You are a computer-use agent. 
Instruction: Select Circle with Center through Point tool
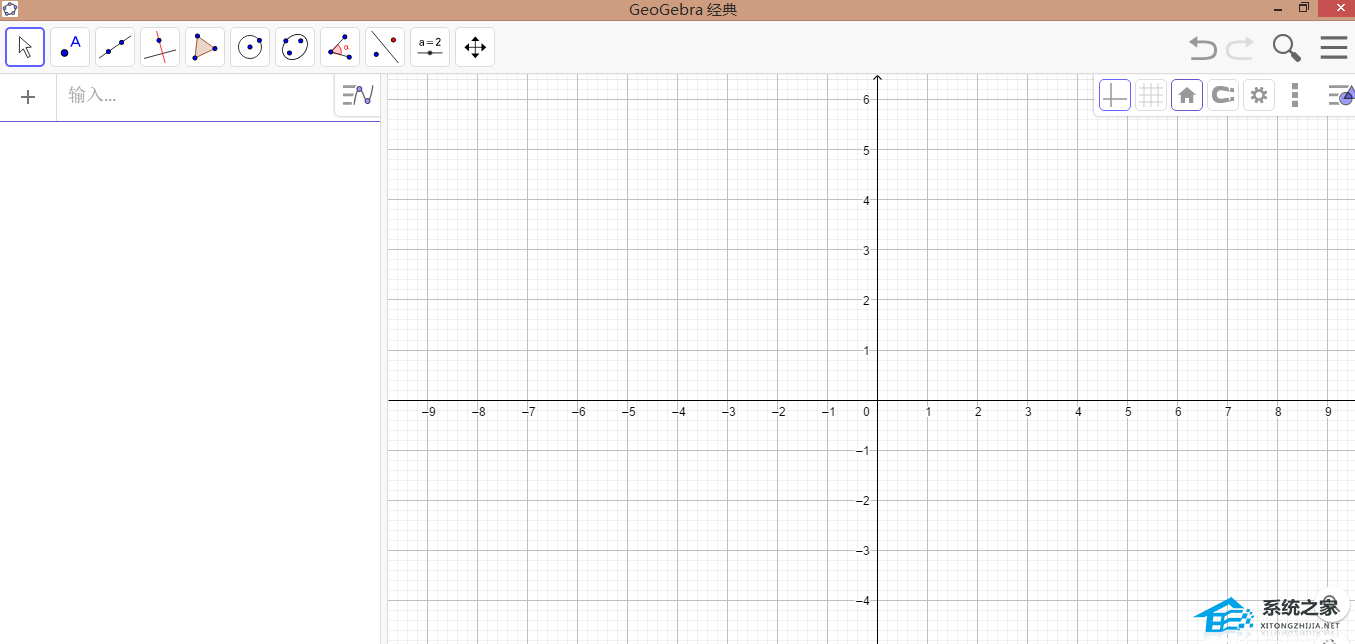(250, 47)
